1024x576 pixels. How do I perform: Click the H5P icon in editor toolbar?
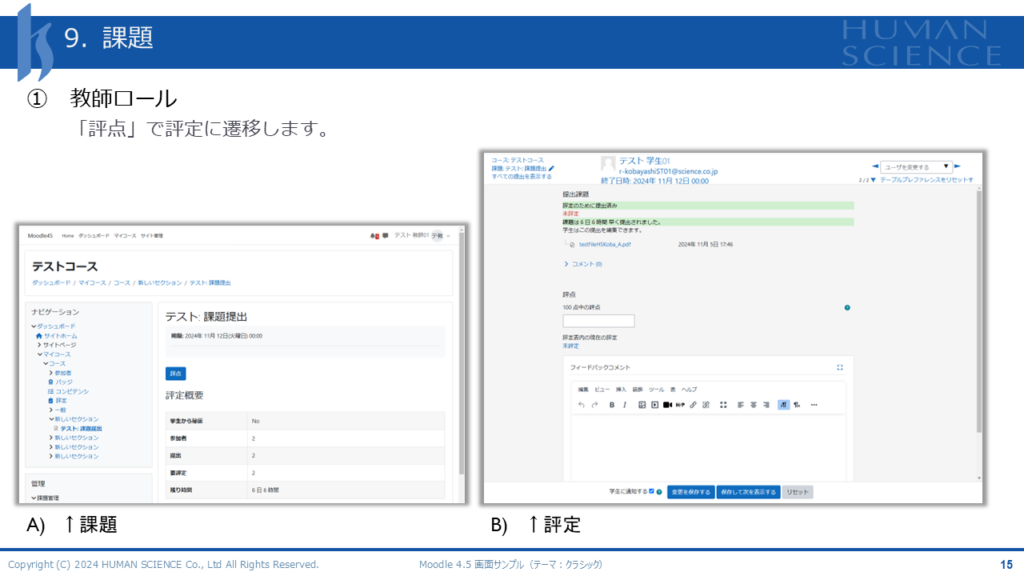[680, 405]
